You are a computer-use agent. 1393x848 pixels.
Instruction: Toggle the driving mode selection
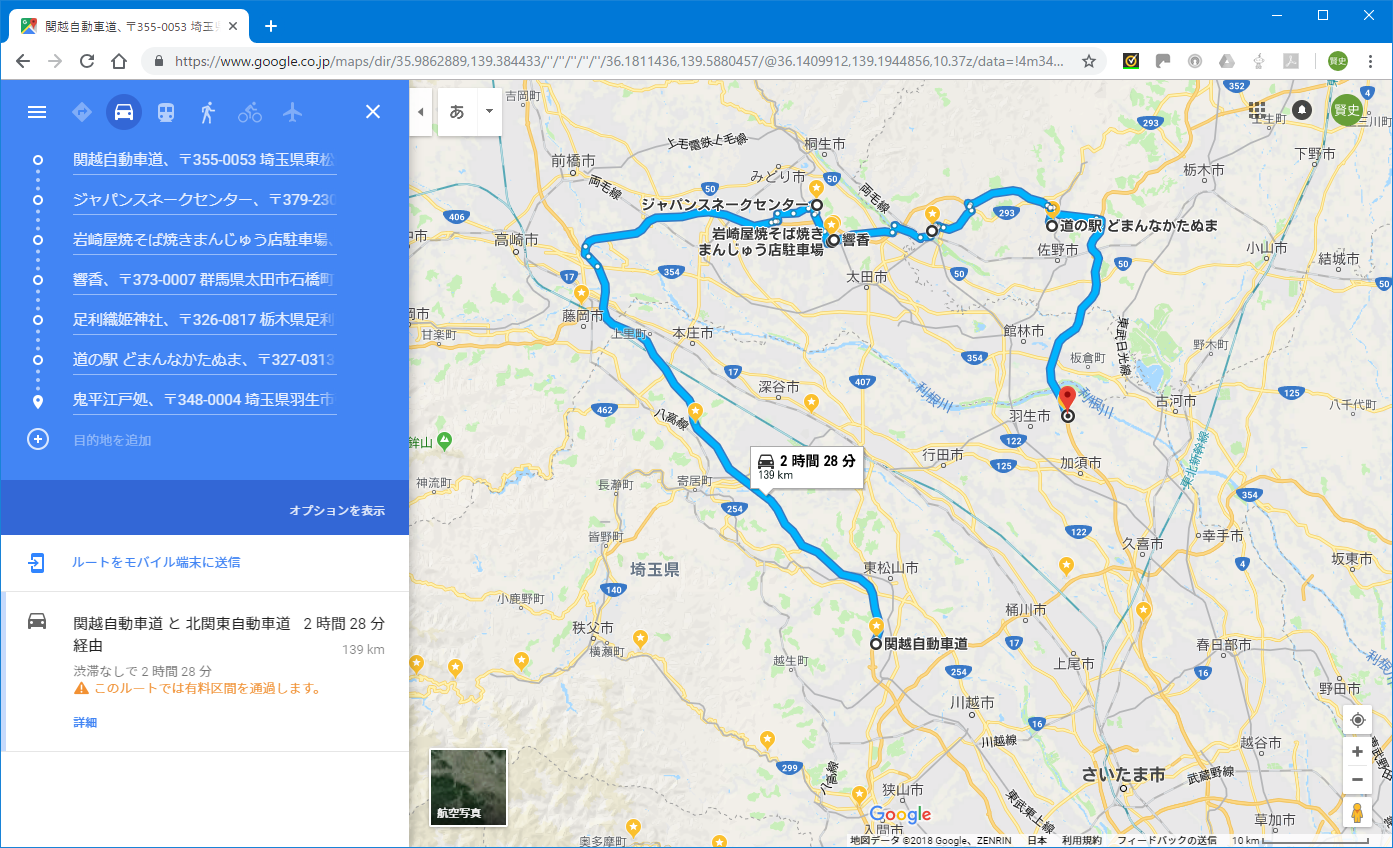click(x=124, y=112)
